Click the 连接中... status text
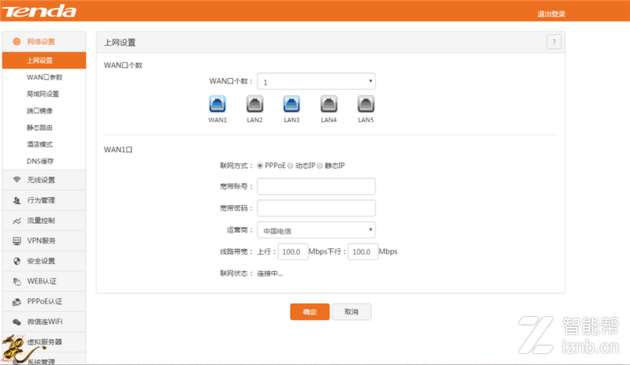630x365 pixels. pos(270,273)
